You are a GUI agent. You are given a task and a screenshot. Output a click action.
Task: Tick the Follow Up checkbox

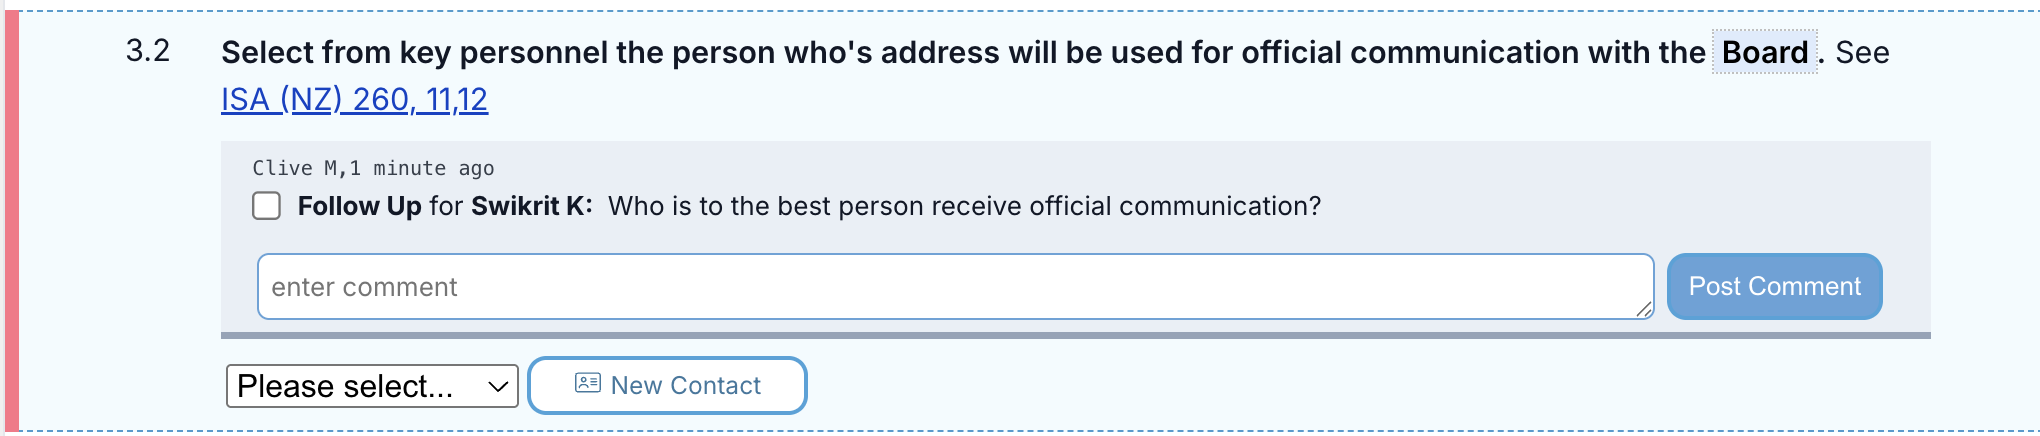pyautogui.click(x=266, y=206)
